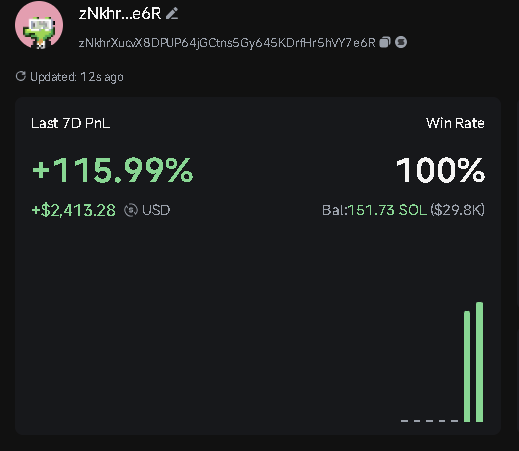Click the ($29.8K) balance value

click(x=457, y=210)
